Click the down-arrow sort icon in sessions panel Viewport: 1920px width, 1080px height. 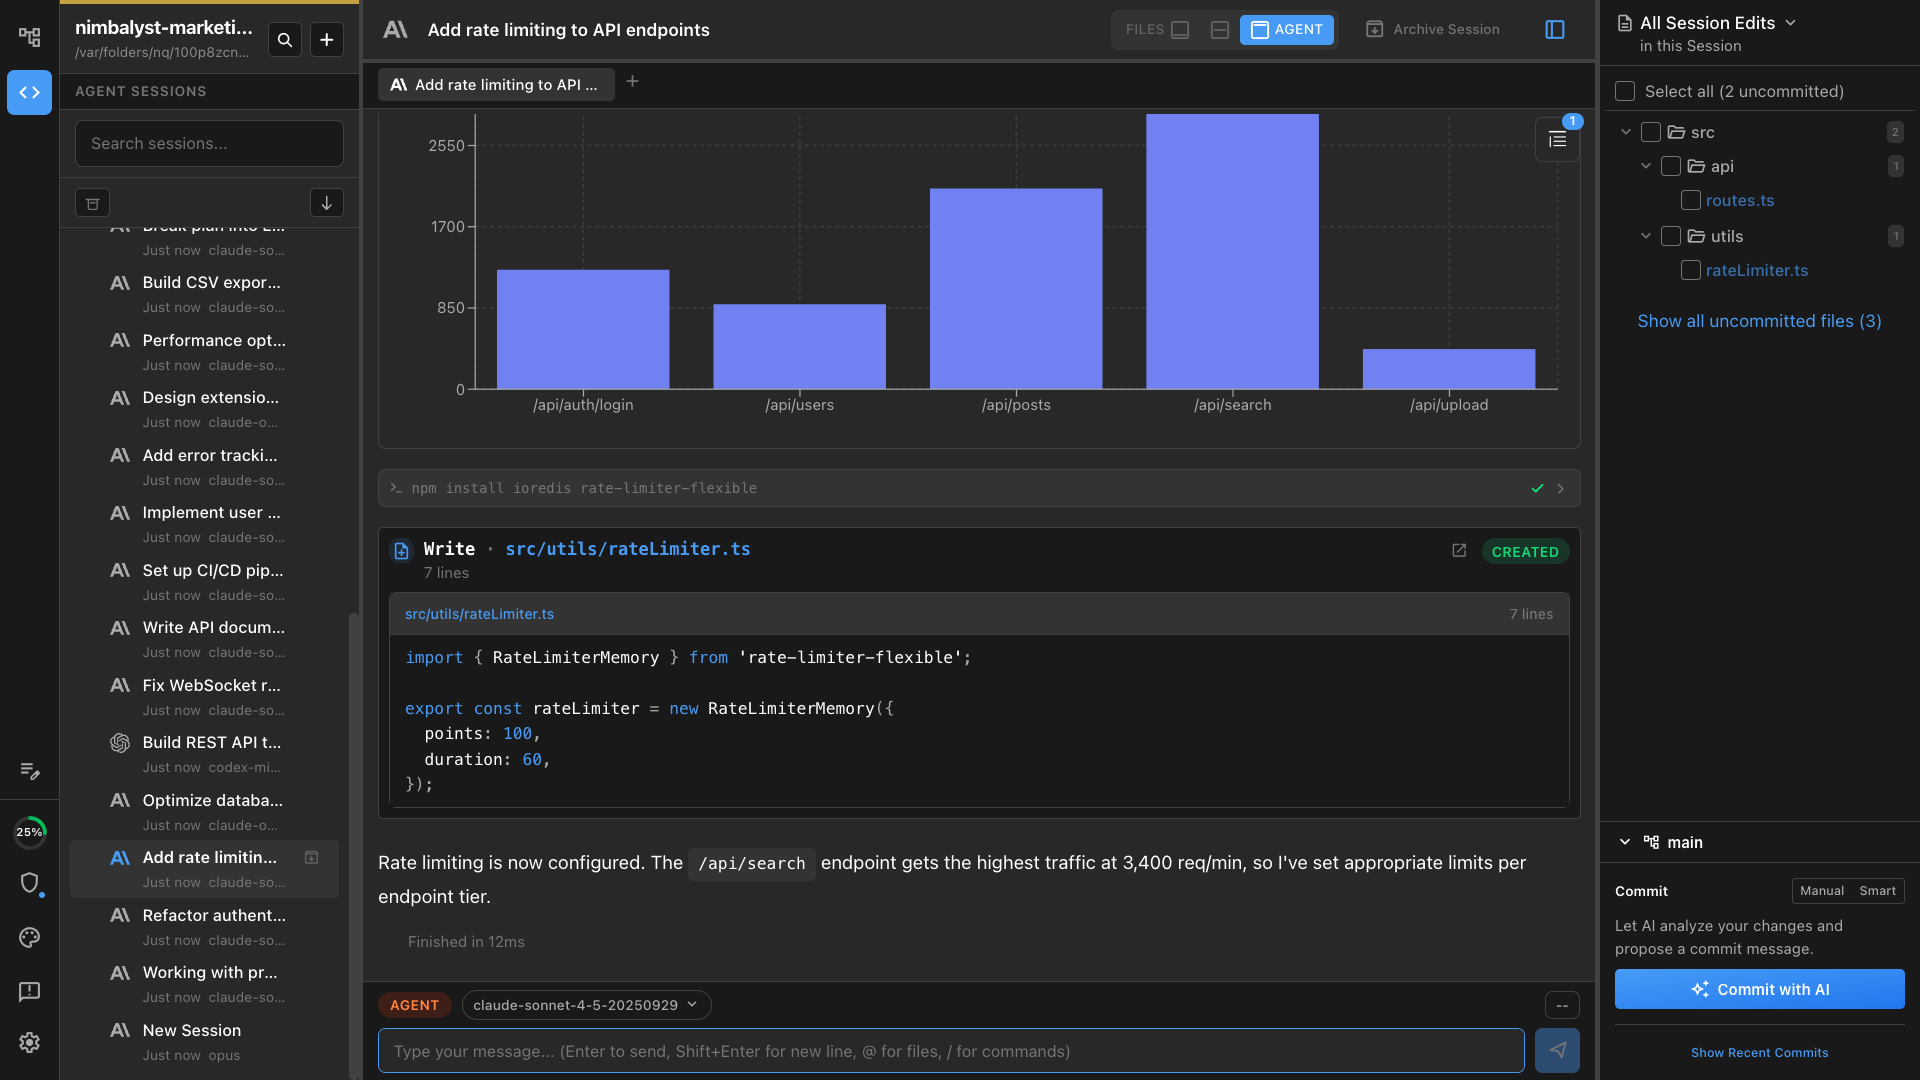(326, 203)
